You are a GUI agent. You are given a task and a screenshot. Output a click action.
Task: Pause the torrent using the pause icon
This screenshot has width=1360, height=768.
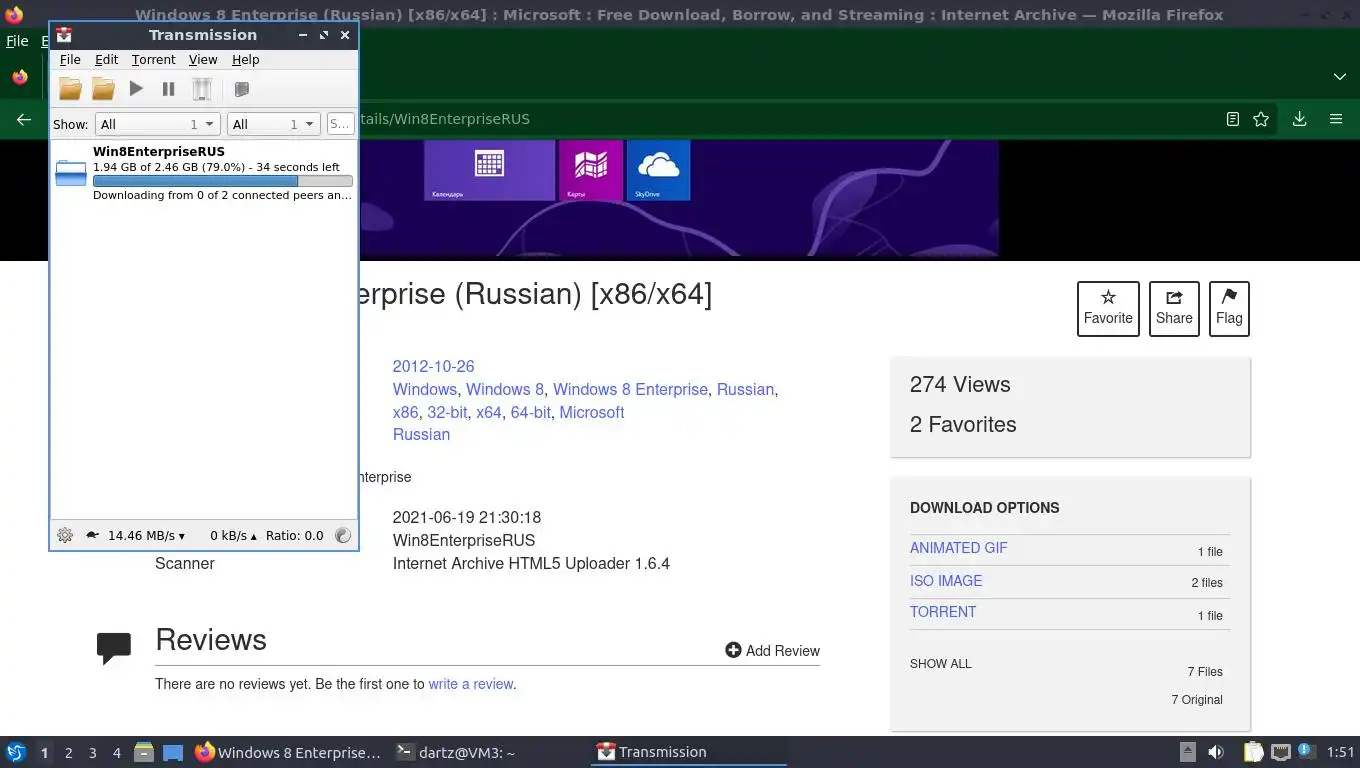click(x=168, y=89)
